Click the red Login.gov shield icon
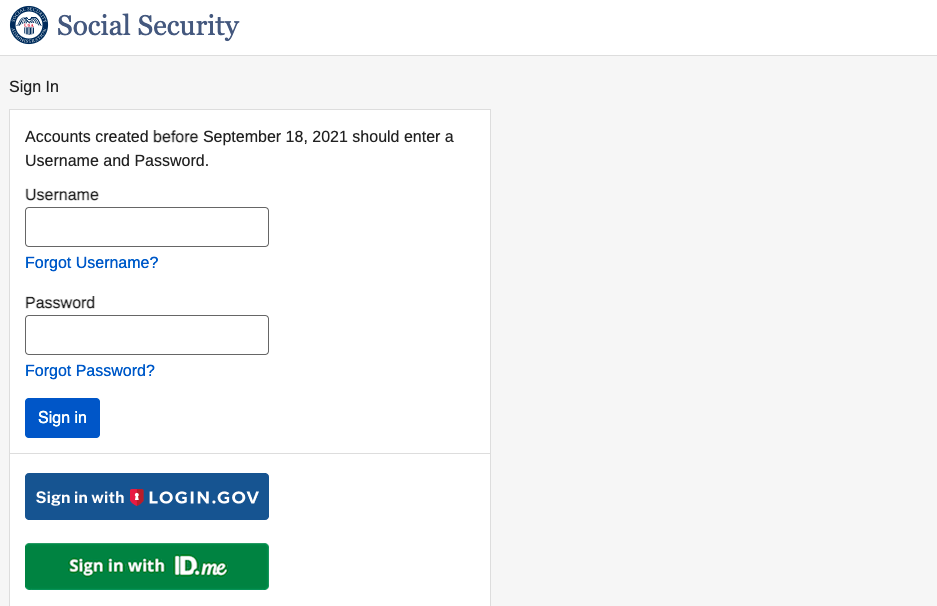The width and height of the screenshot is (937, 606). pos(137,497)
